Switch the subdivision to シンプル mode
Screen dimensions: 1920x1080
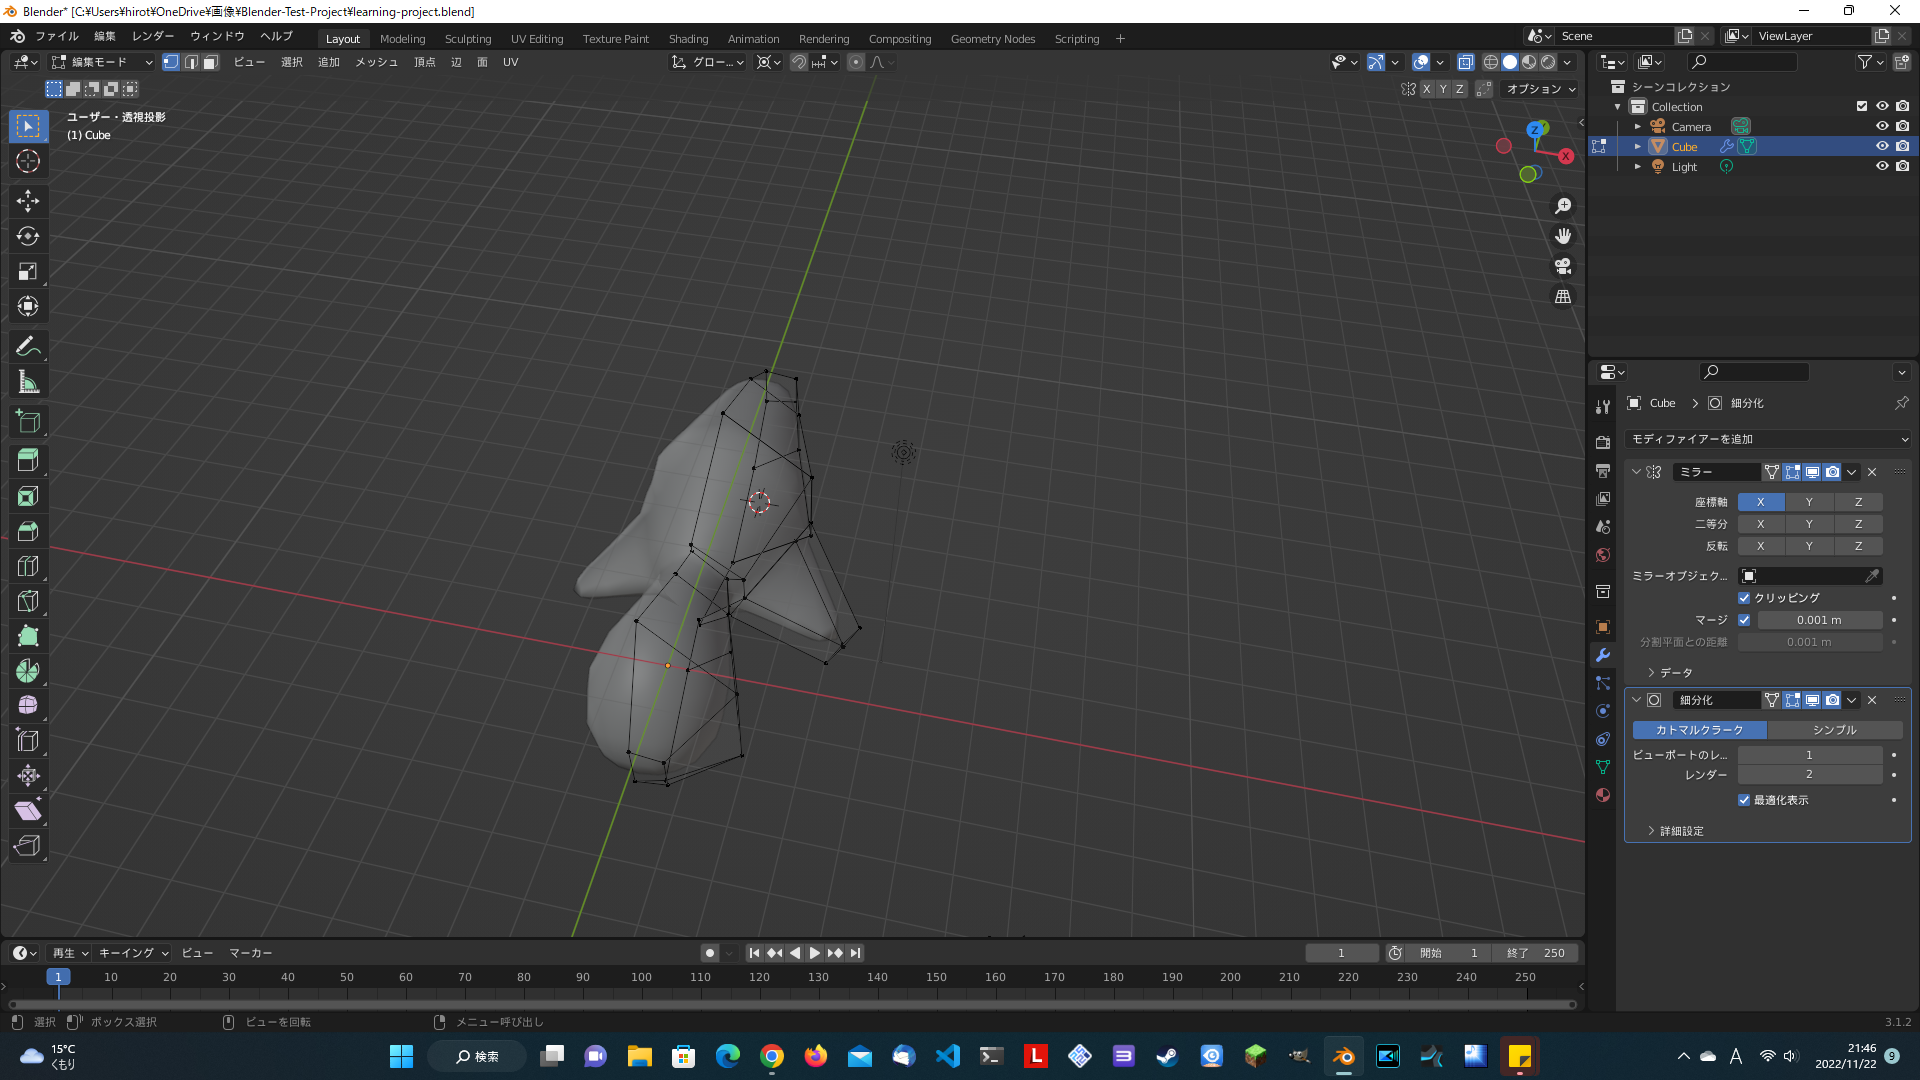[1835, 730]
